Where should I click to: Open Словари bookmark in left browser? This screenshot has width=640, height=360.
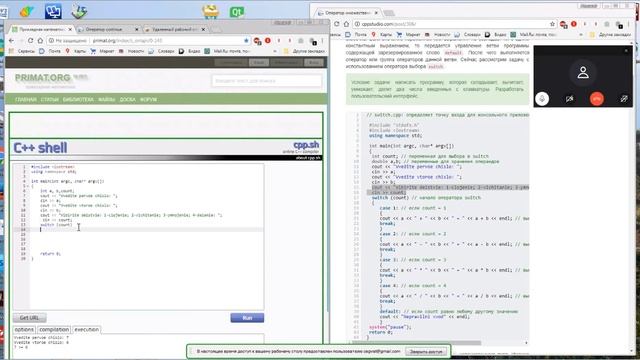162,51
